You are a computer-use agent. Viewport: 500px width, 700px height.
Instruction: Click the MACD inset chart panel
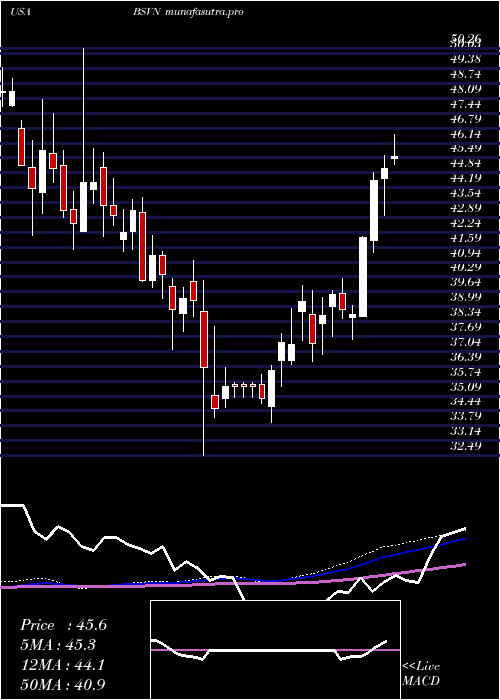pyautogui.click(x=275, y=650)
